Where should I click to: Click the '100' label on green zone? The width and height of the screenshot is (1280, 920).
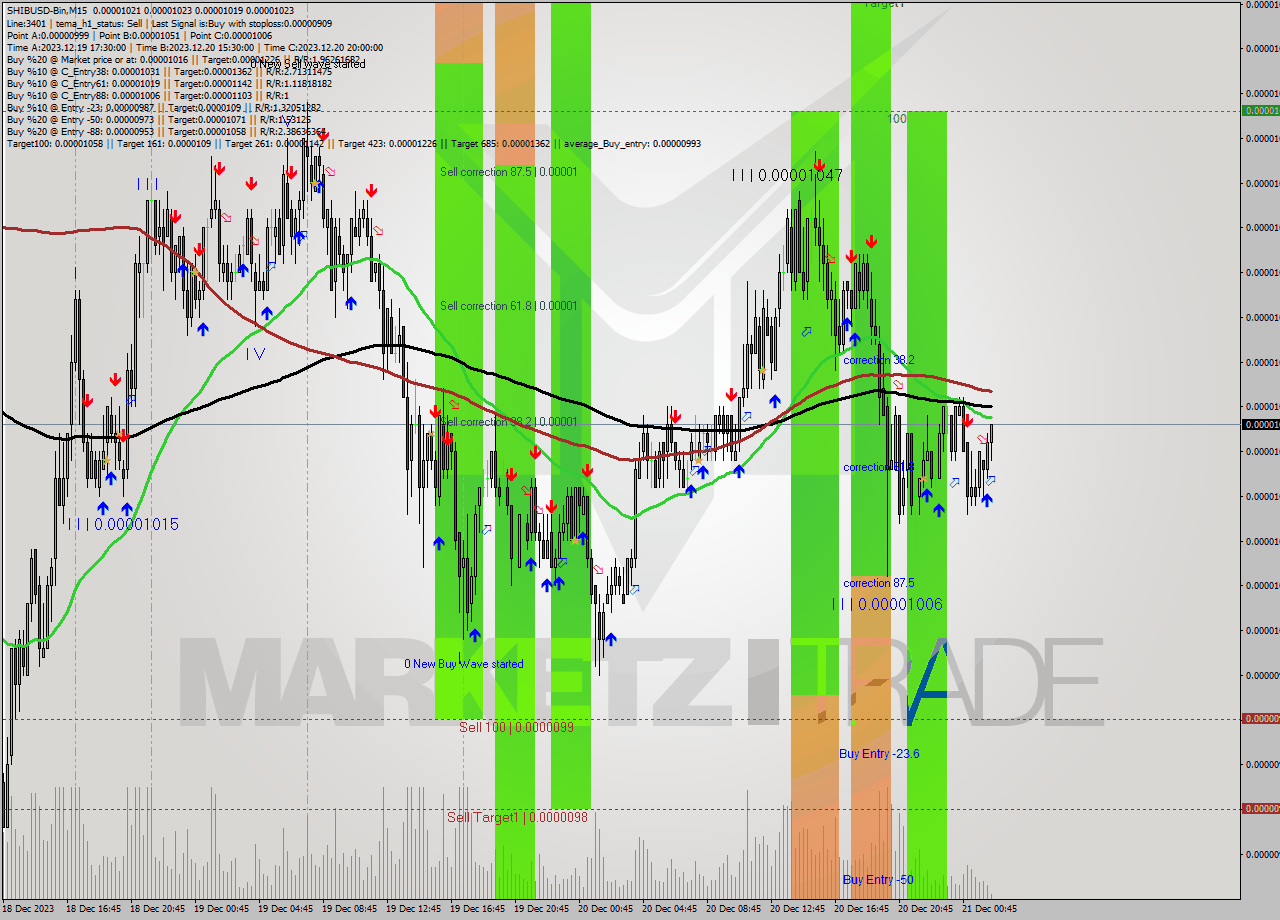click(898, 119)
